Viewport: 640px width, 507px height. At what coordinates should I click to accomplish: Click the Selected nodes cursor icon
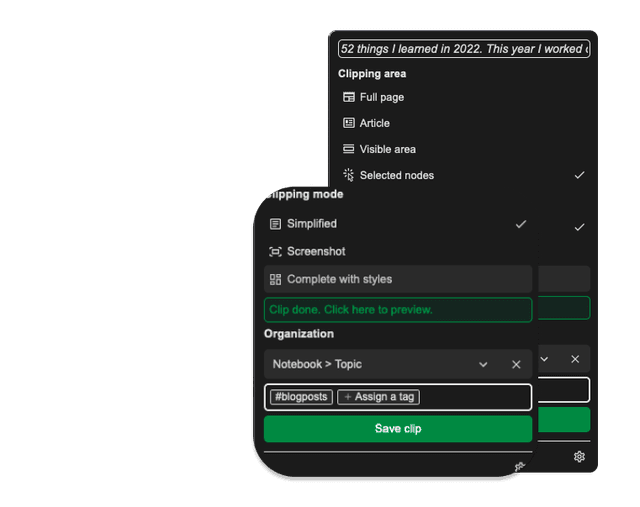[x=349, y=175]
